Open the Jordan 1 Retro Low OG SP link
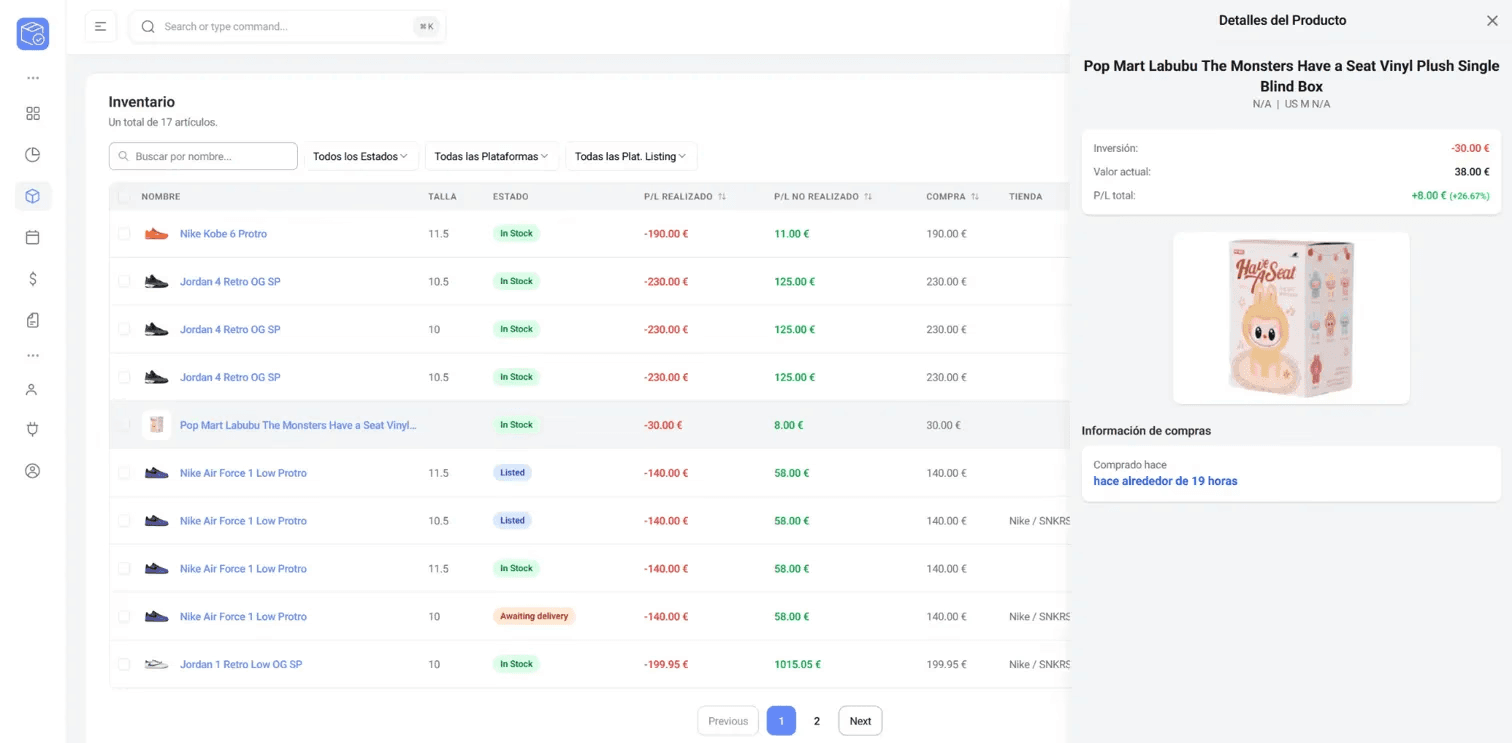Screen dimensions: 1512x743 tap(241, 664)
